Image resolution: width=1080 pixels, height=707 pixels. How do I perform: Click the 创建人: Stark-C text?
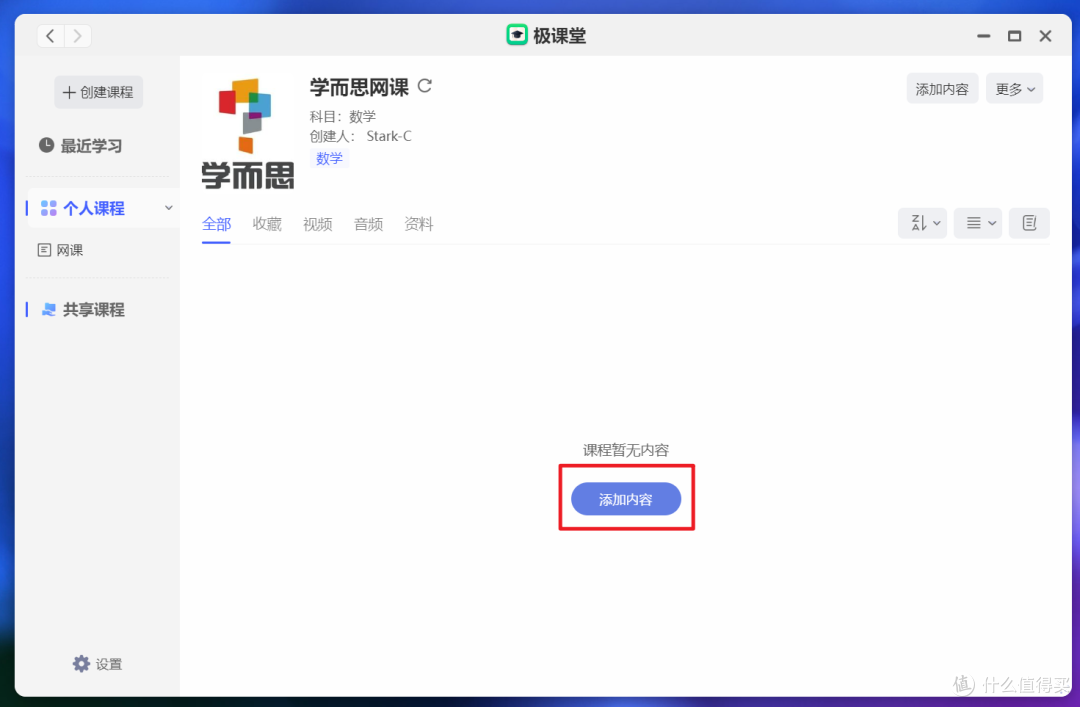(360, 136)
